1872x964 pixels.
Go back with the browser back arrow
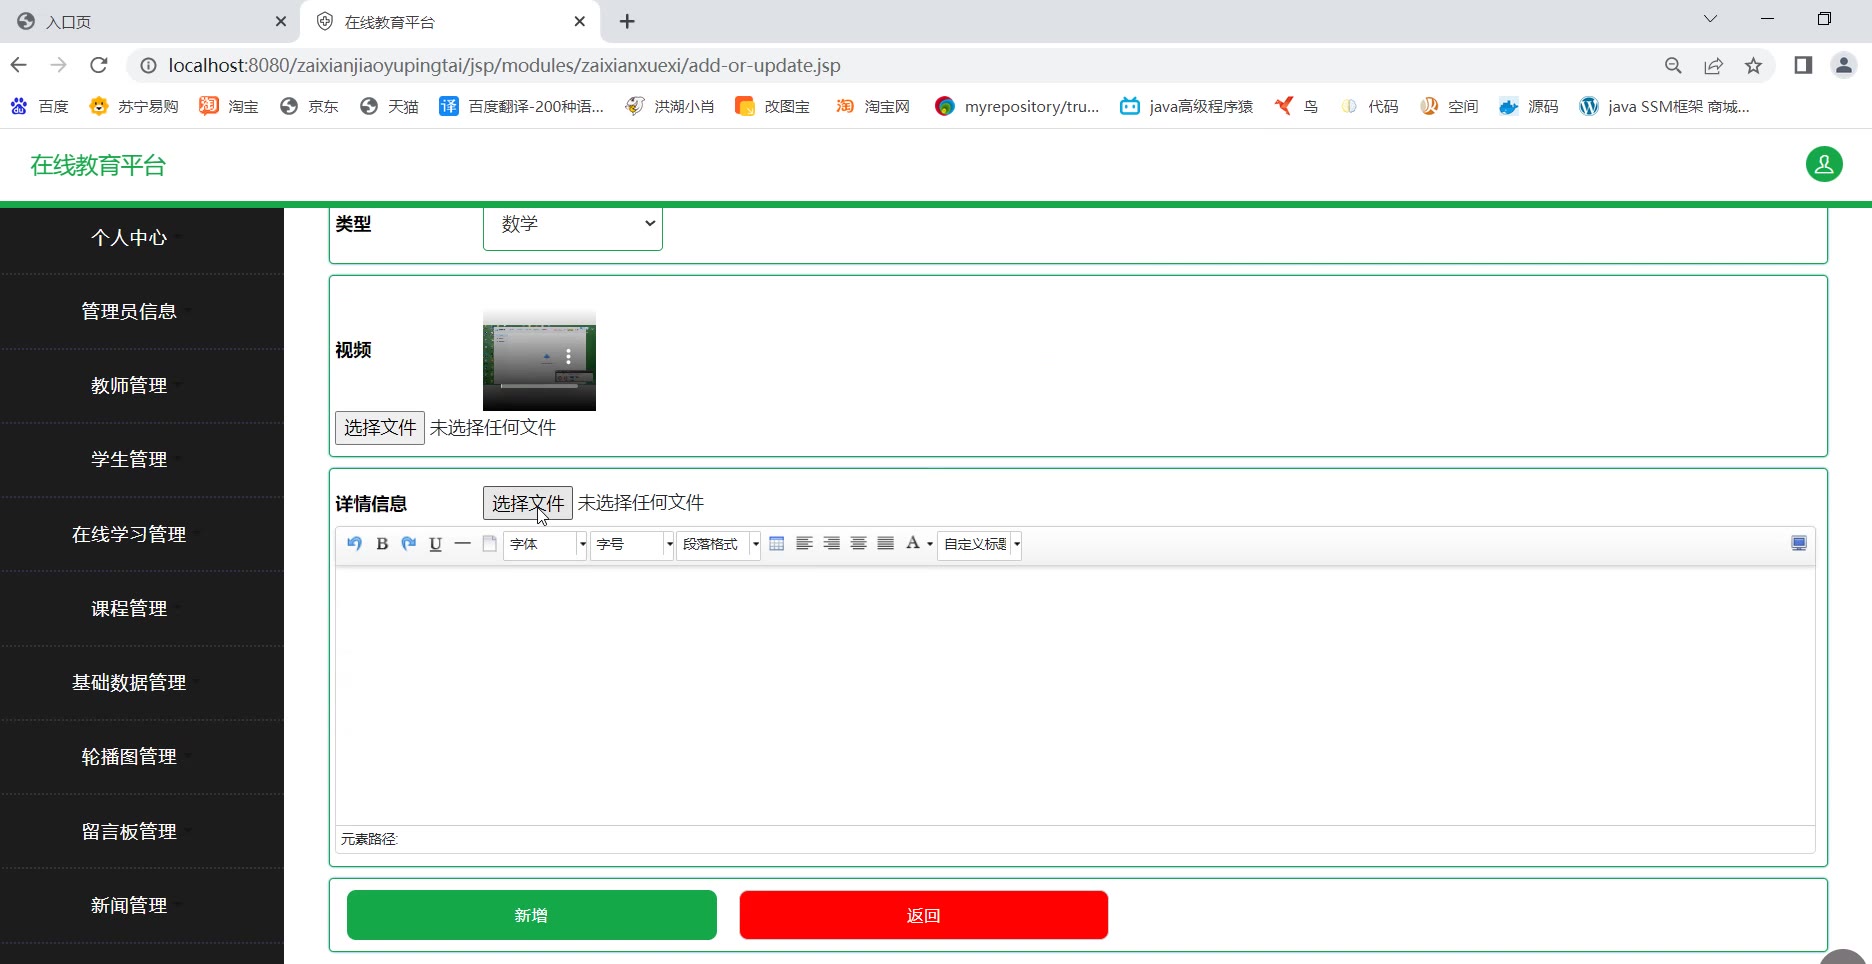point(19,65)
